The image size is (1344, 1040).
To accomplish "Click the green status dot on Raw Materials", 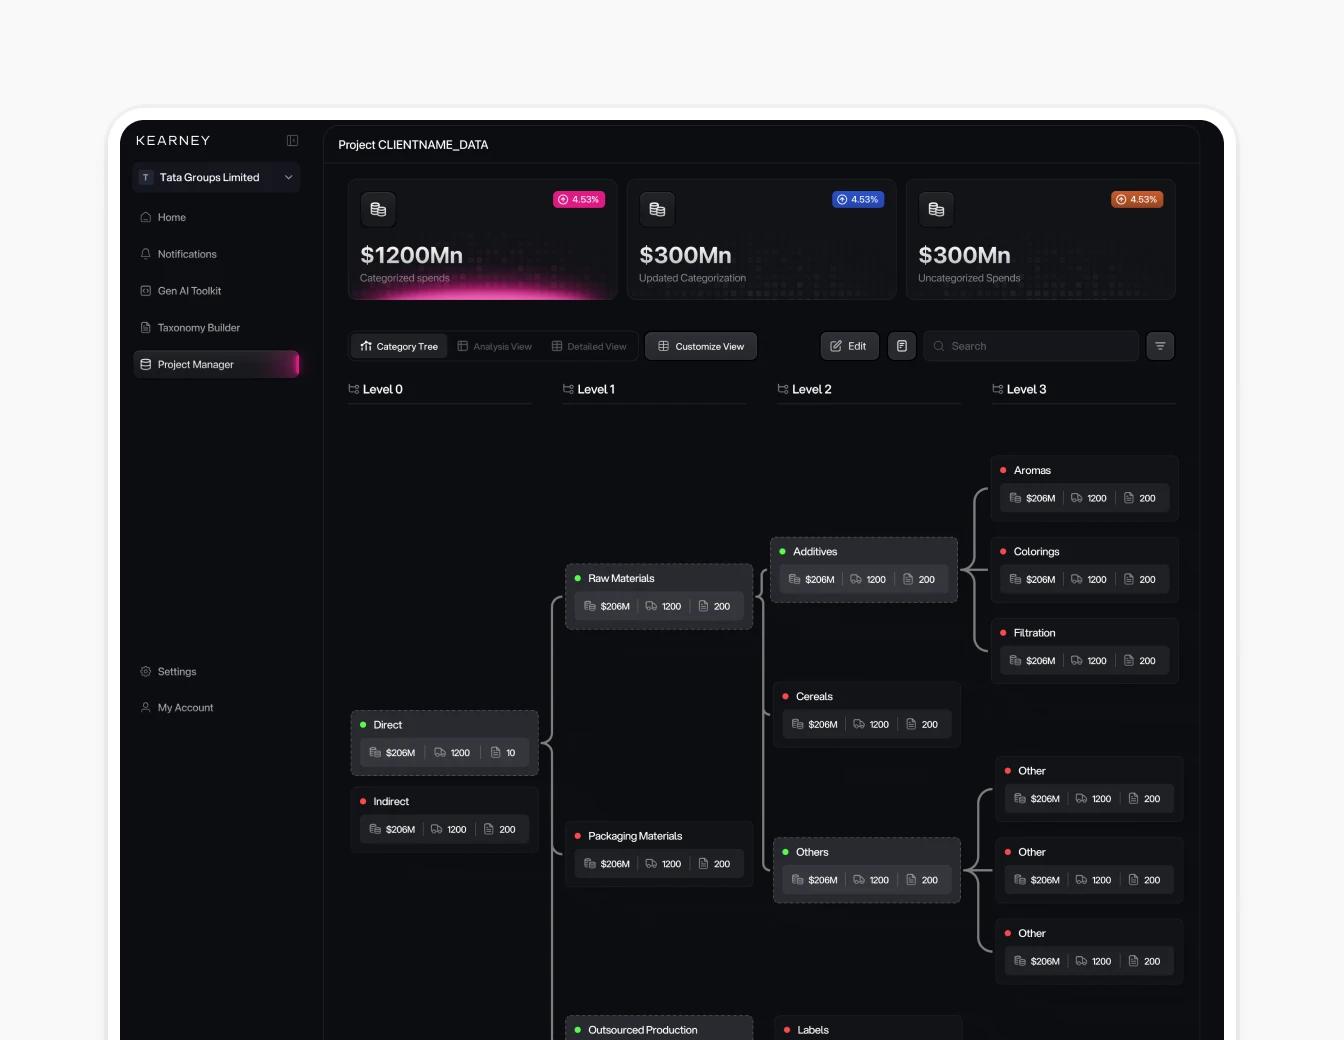I will 577,578.
